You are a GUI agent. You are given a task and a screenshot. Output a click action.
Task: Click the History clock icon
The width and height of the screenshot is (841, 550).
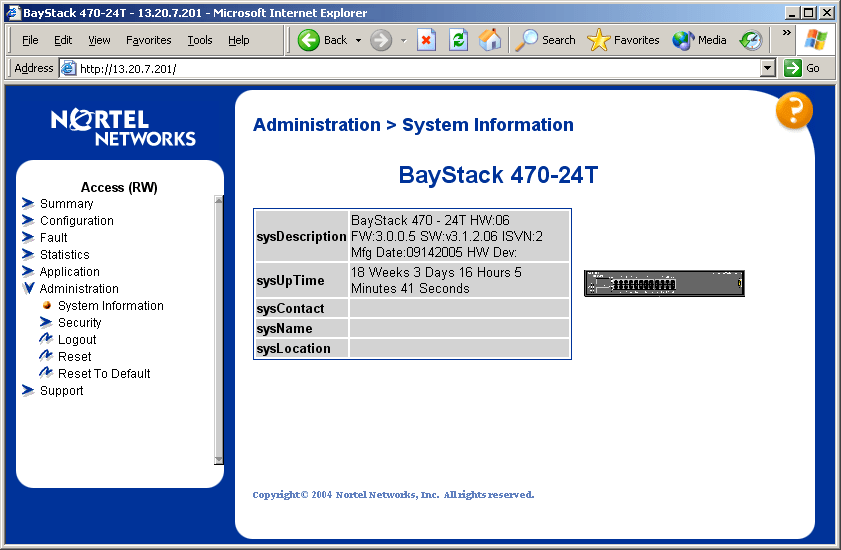(751, 40)
